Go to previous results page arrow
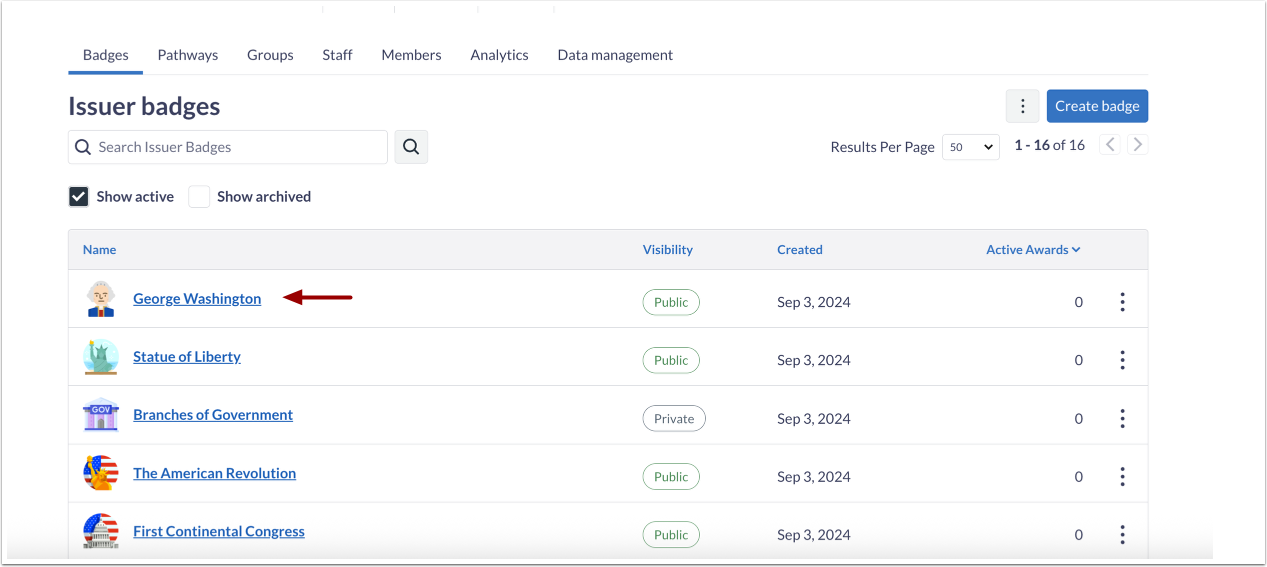 click(x=1109, y=145)
